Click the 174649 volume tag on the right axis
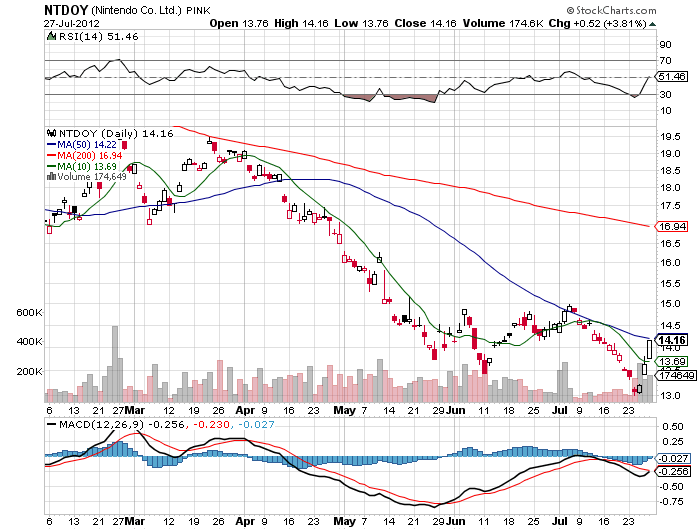700x530 pixels. click(x=677, y=376)
